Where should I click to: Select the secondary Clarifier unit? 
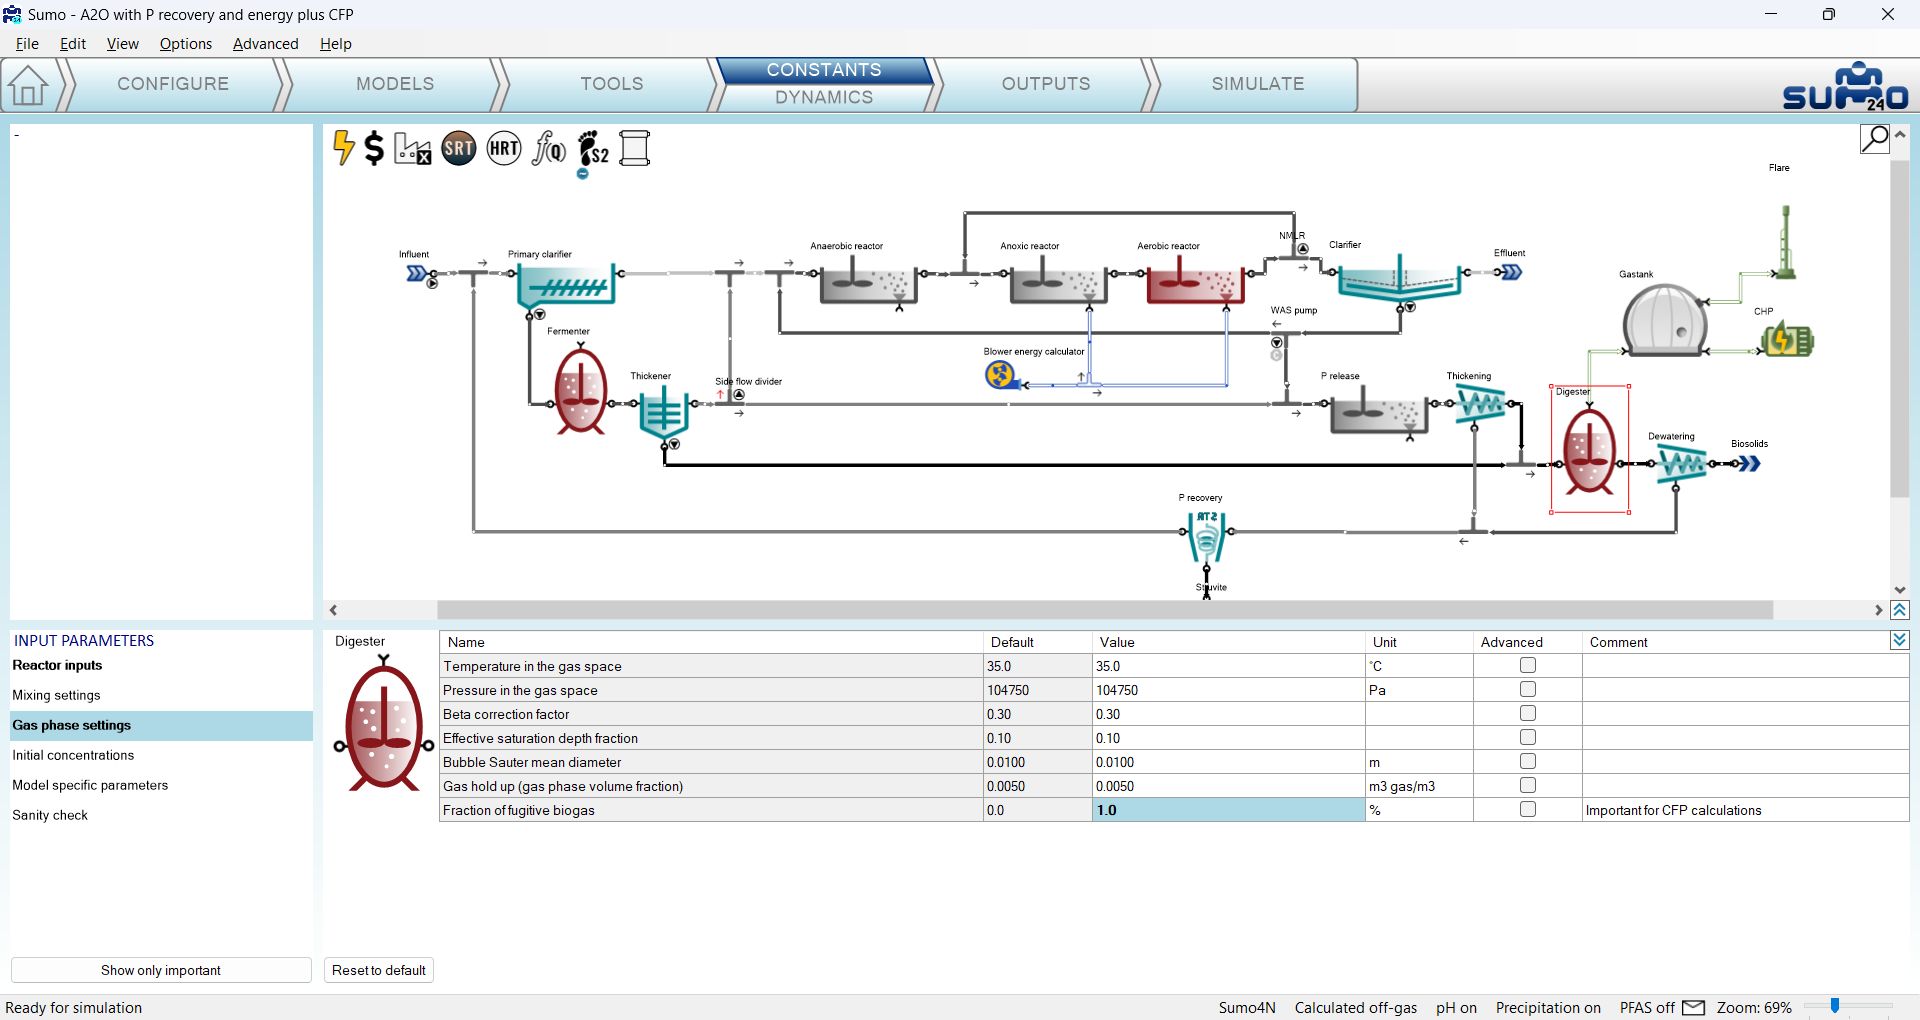[1399, 278]
